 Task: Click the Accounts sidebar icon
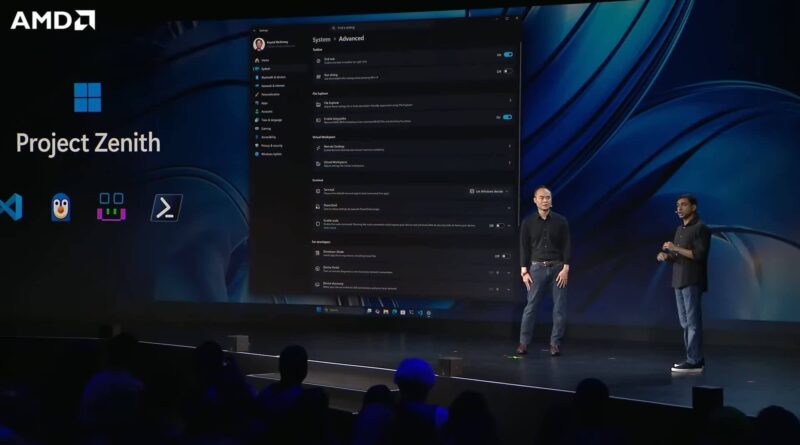[257, 111]
